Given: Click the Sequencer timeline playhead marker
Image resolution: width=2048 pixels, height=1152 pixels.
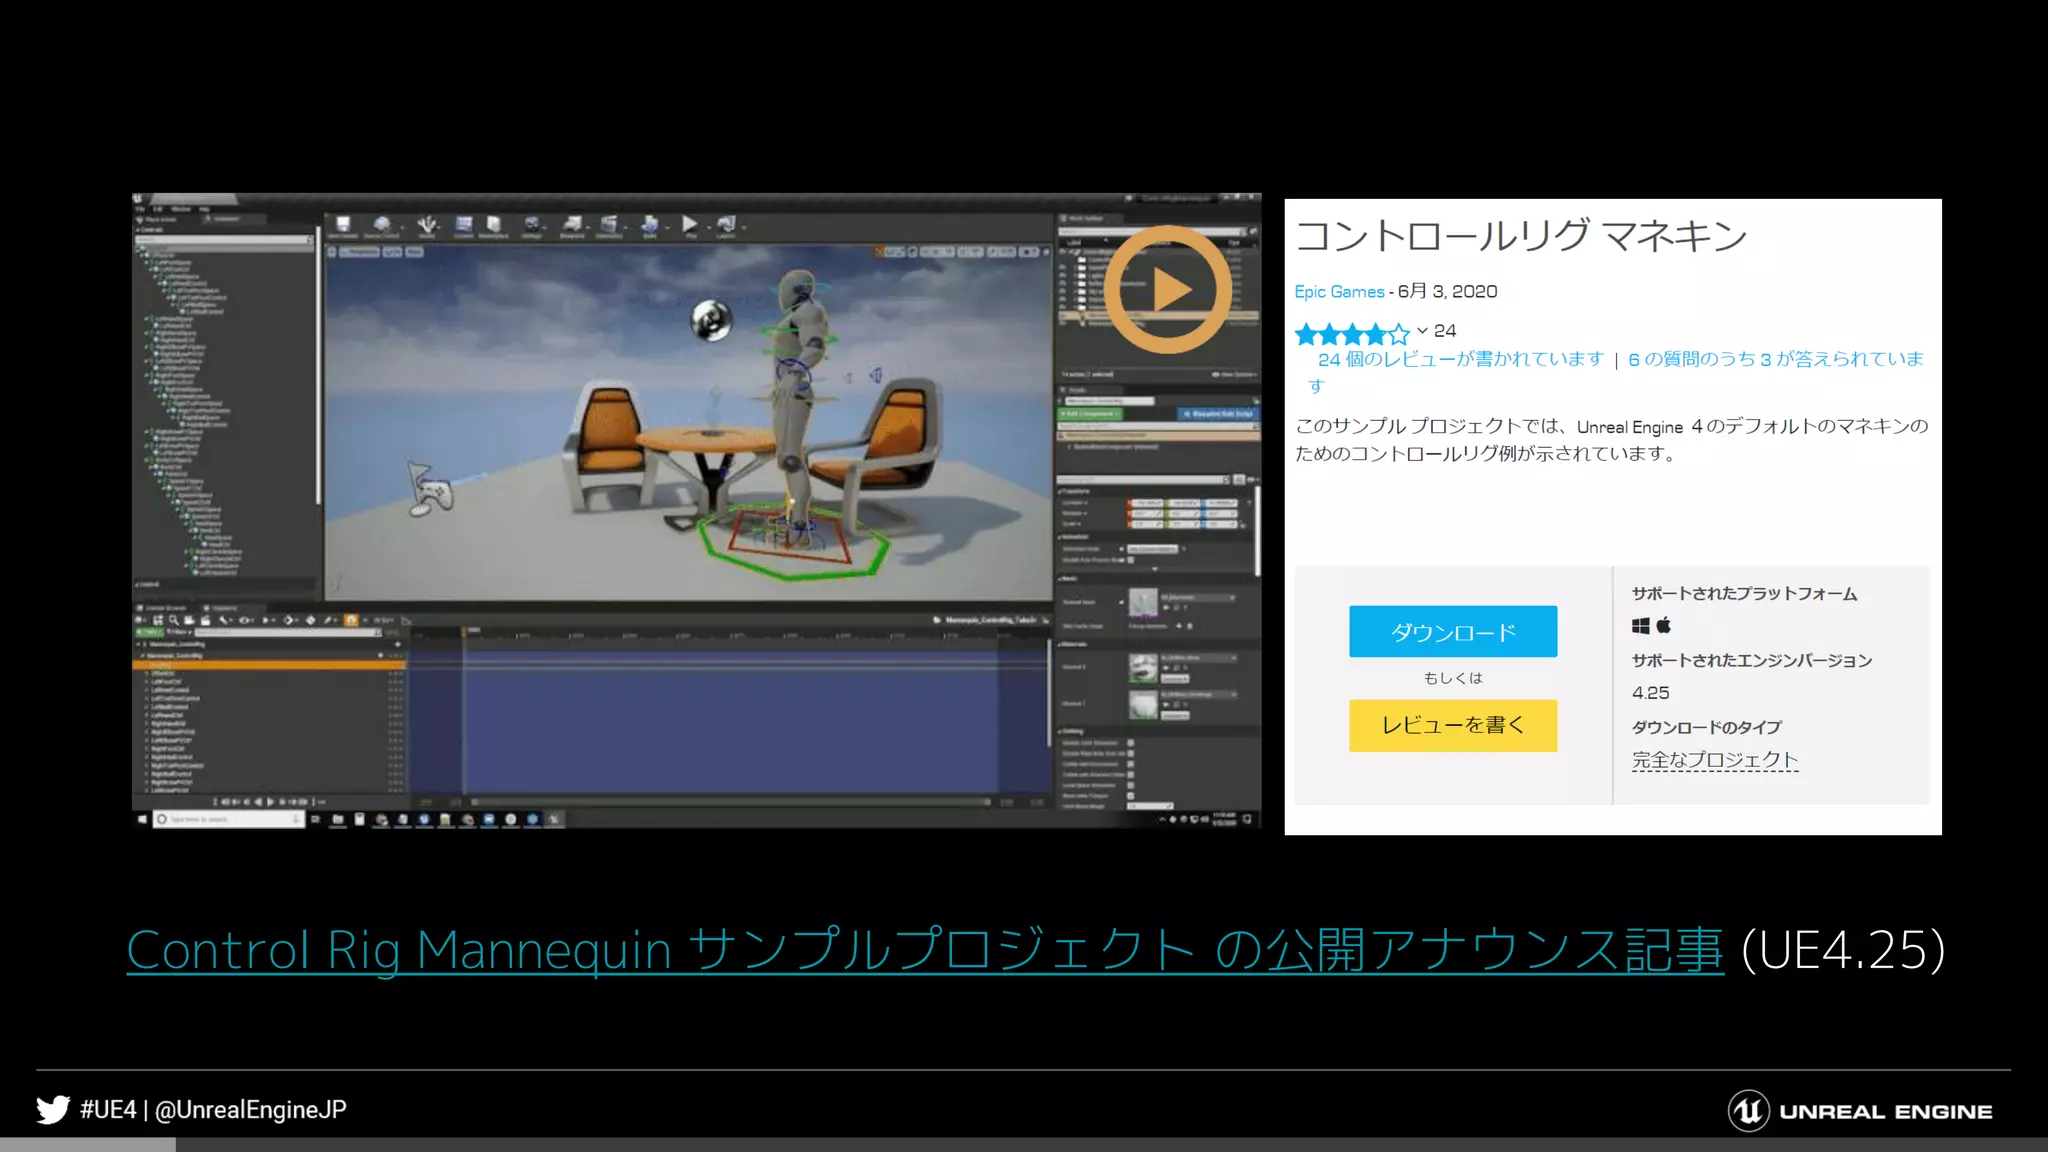Looking at the screenshot, I should 464,632.
